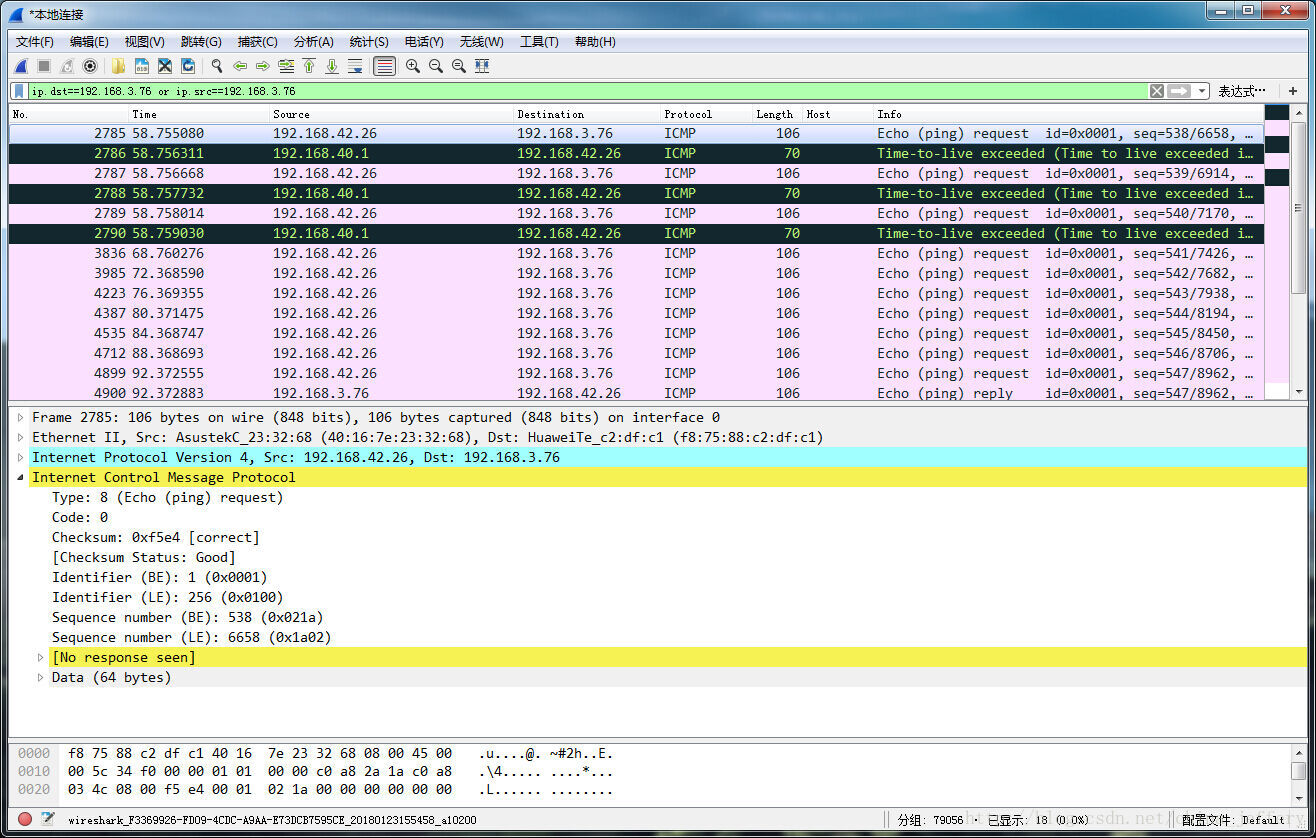Click the resize columns toolbar icon
Viewport: 1316px width, 838px height.
pos(482,66)
